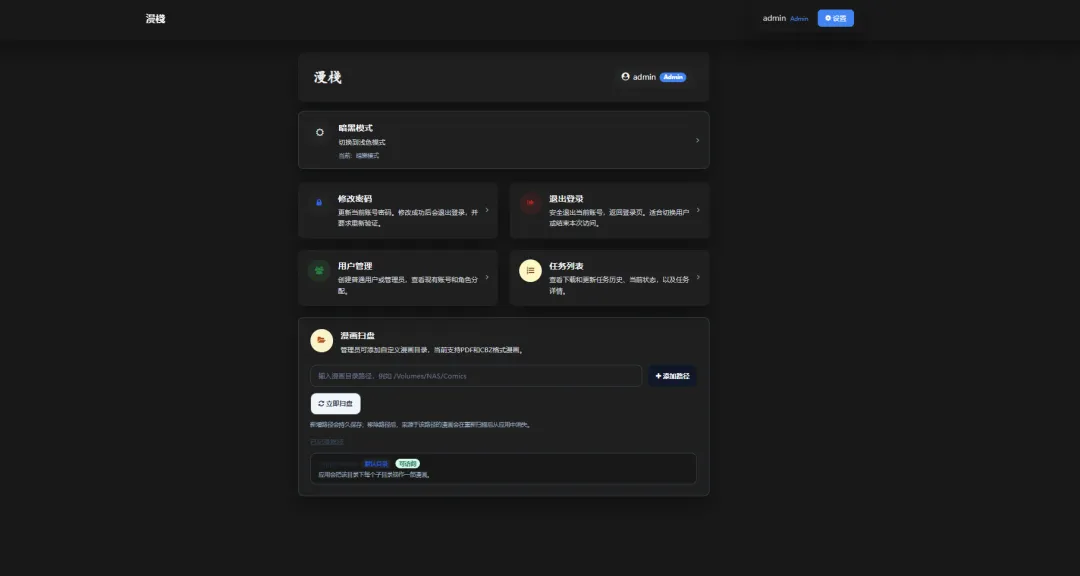Viewport: 1080px width, 576px height.
Task: Click the Admin role link in top bar
Action: click(799, 19)
